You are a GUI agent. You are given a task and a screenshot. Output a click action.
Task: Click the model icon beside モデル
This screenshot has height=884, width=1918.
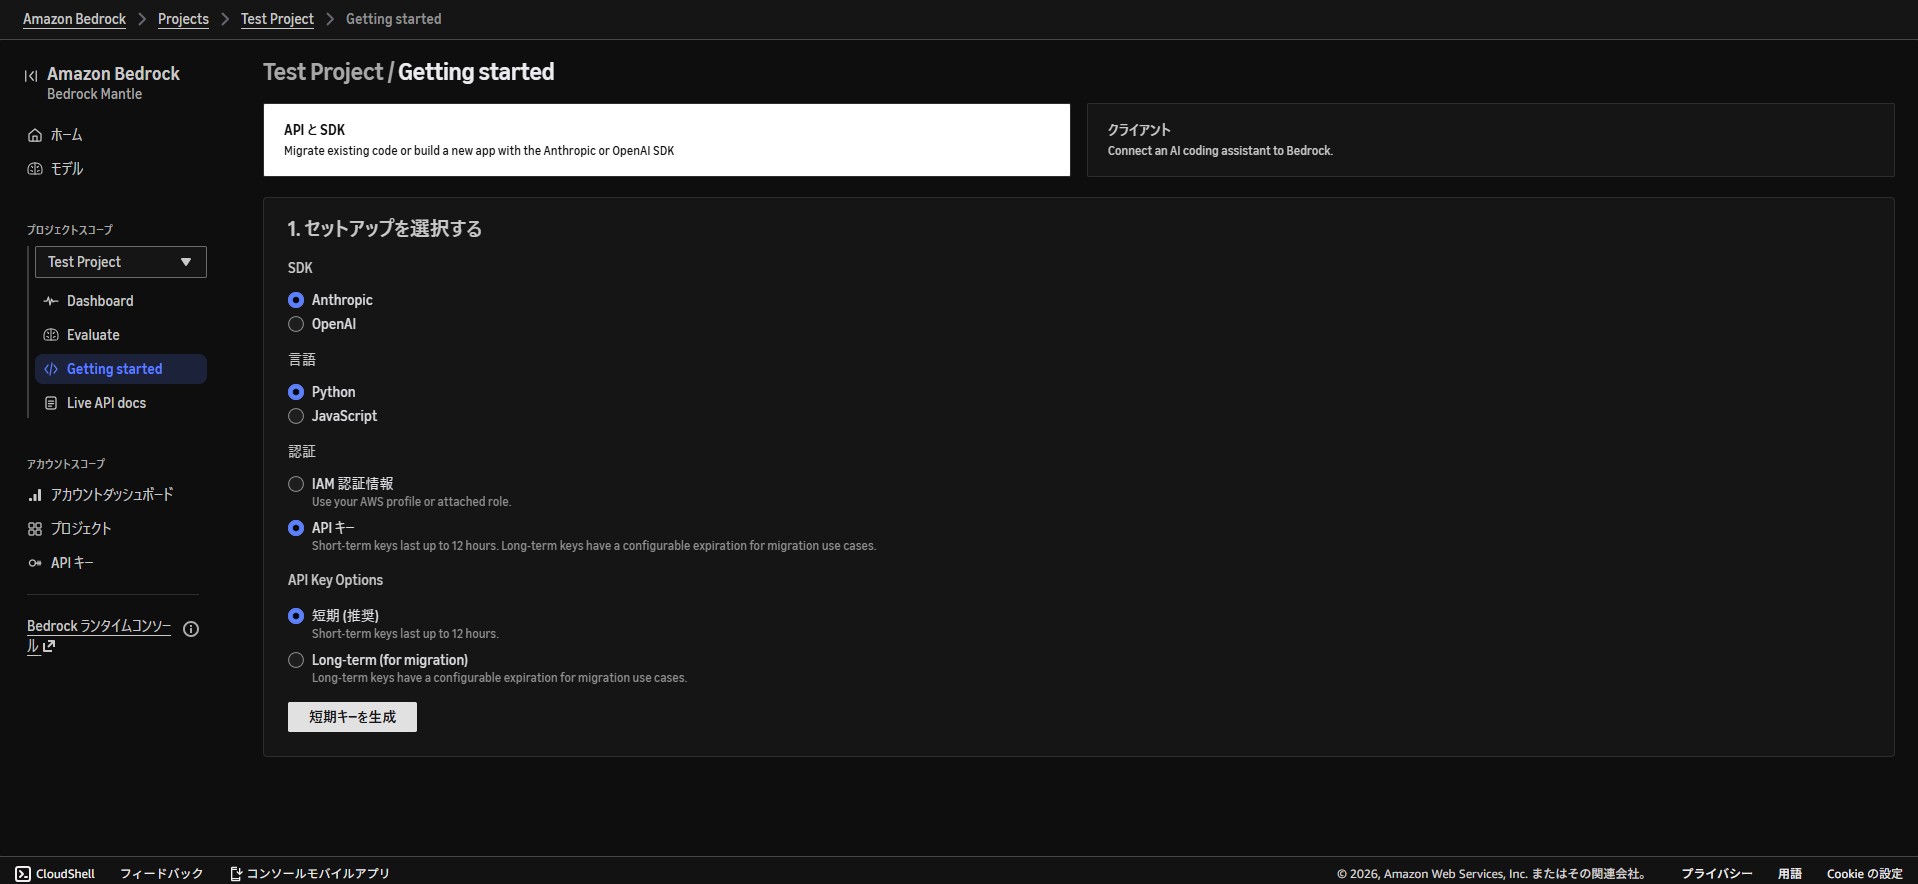tap(35, 169)
